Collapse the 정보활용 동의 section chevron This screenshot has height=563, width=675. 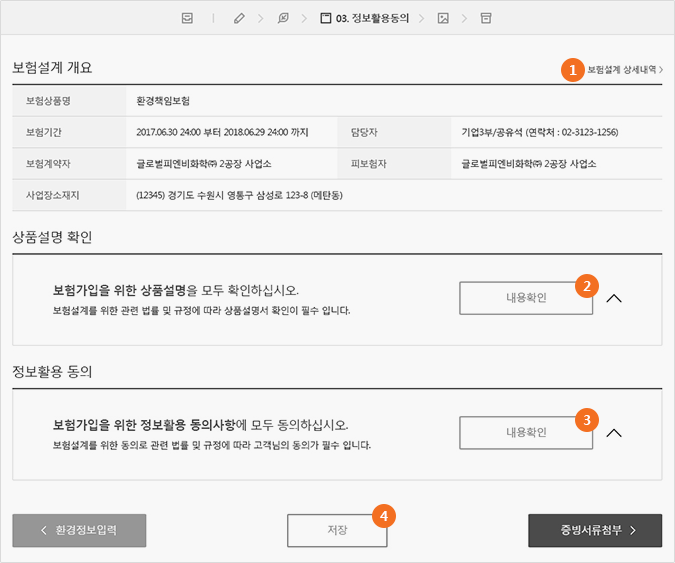coord(614,433)
